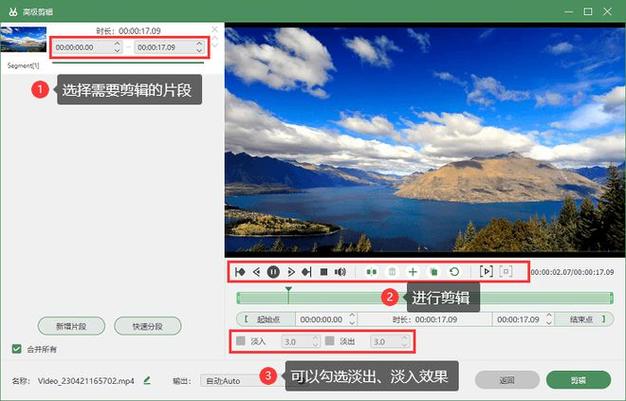Viewport: 626px width, 401px height.
Task: Play the selected segment with bracketed play icon
Action: (x=486, y=272)
